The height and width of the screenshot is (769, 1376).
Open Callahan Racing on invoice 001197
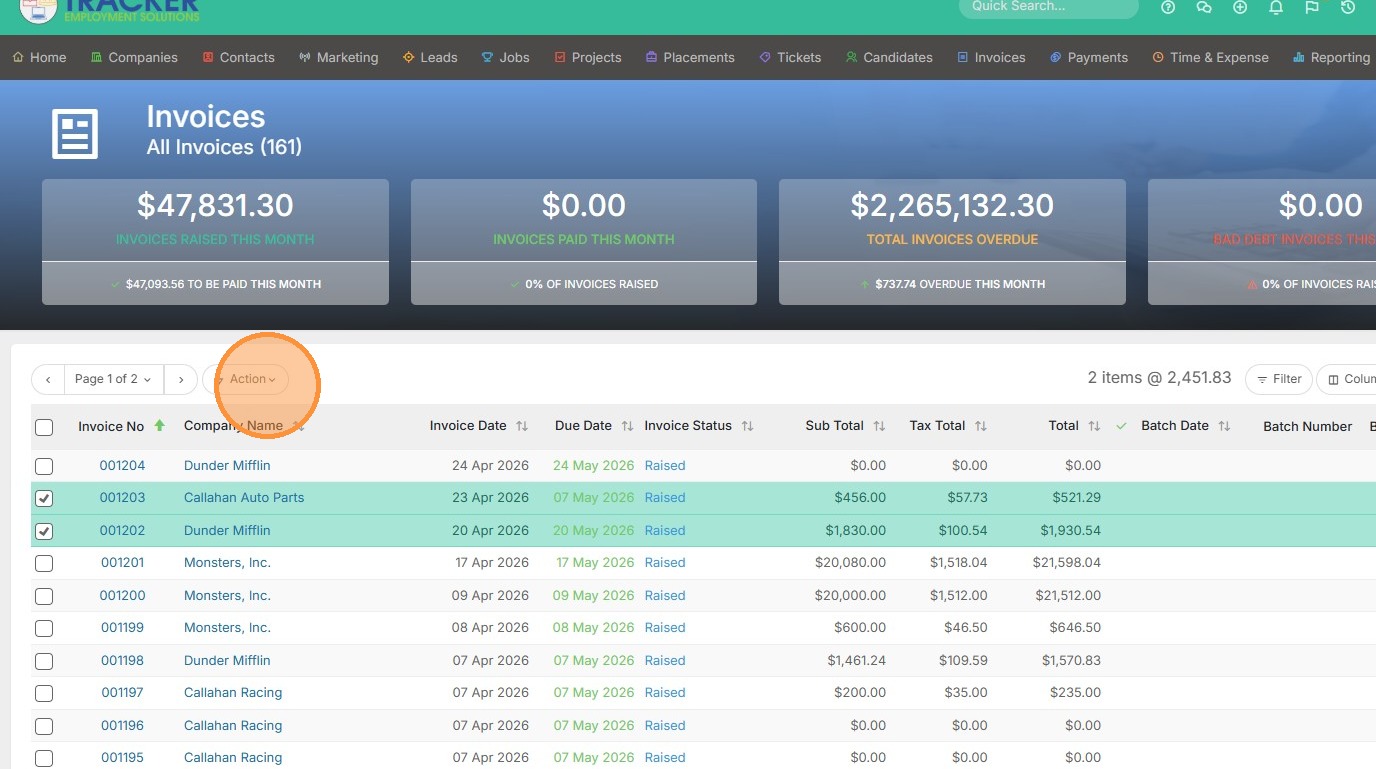click(233, 692)
